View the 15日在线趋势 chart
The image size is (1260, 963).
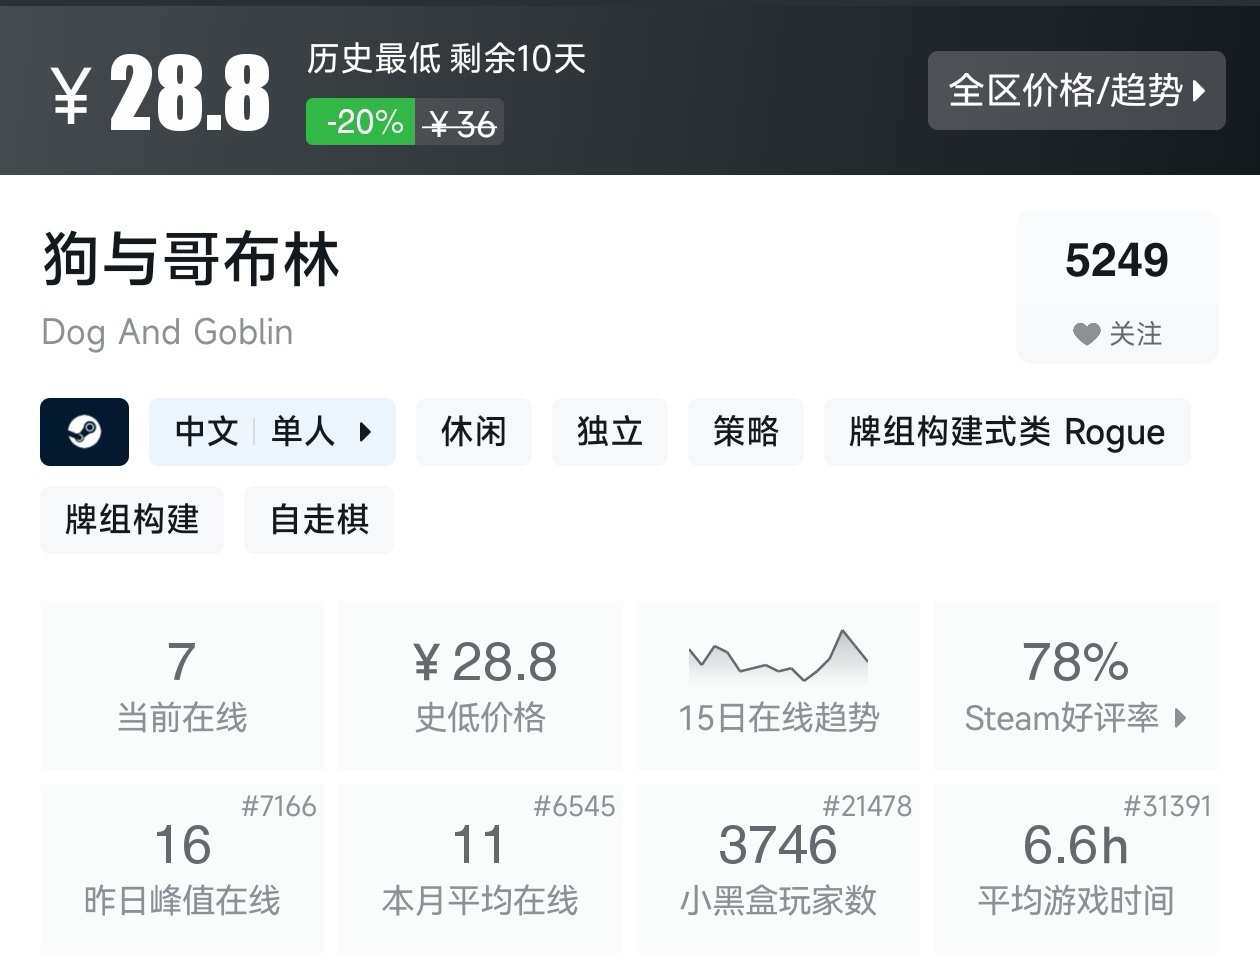click(x=778, y=685)
